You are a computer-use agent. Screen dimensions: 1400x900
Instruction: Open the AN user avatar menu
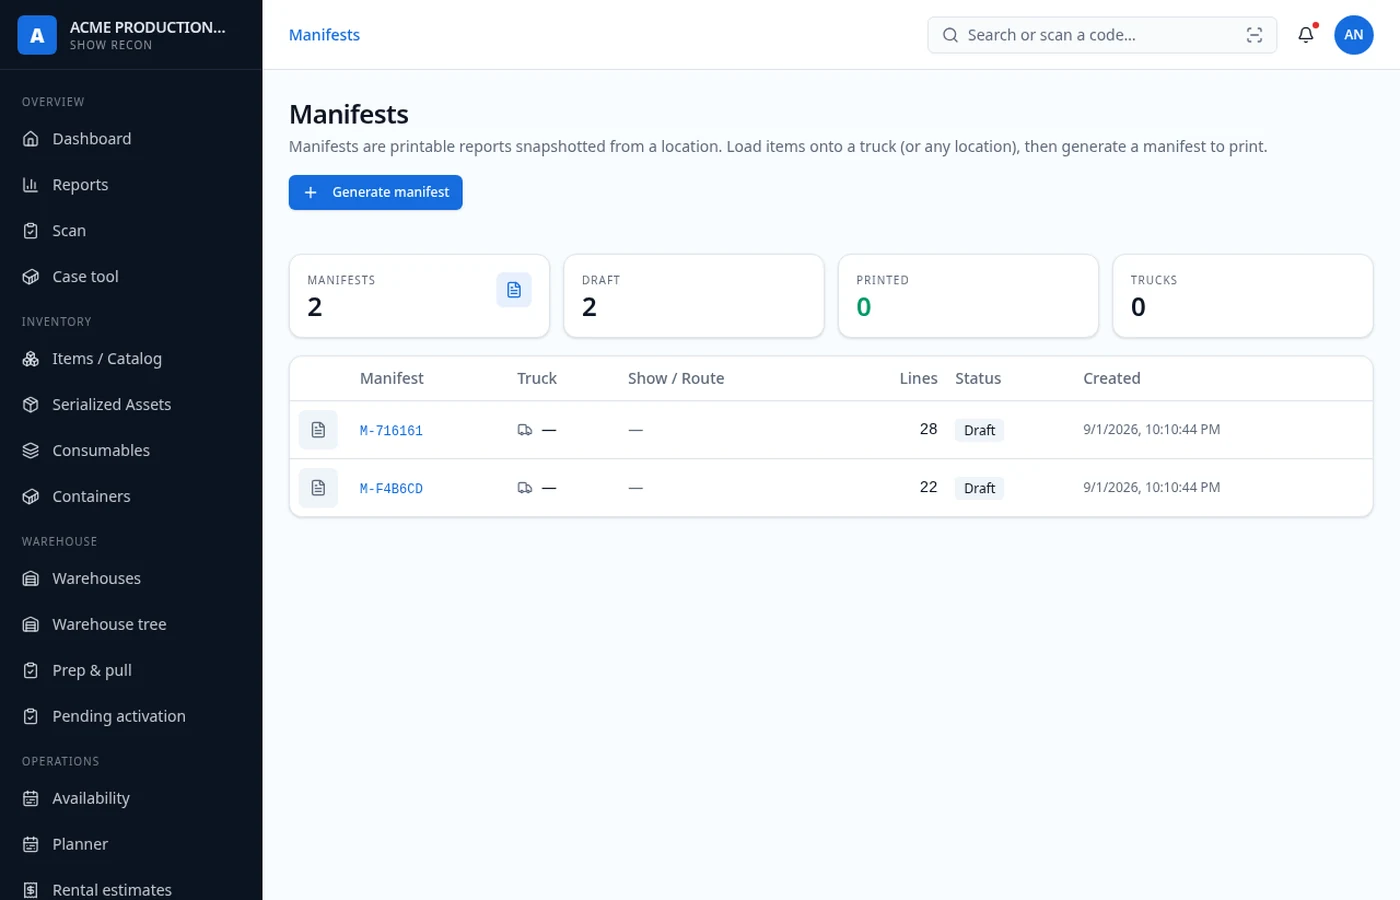(1354, 35)
